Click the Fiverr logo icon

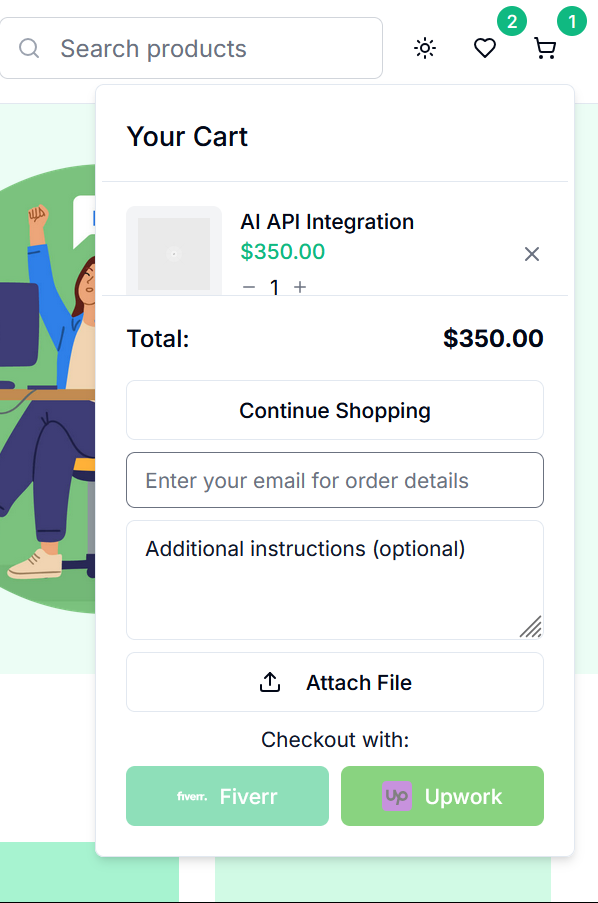[x=192, y=796]
